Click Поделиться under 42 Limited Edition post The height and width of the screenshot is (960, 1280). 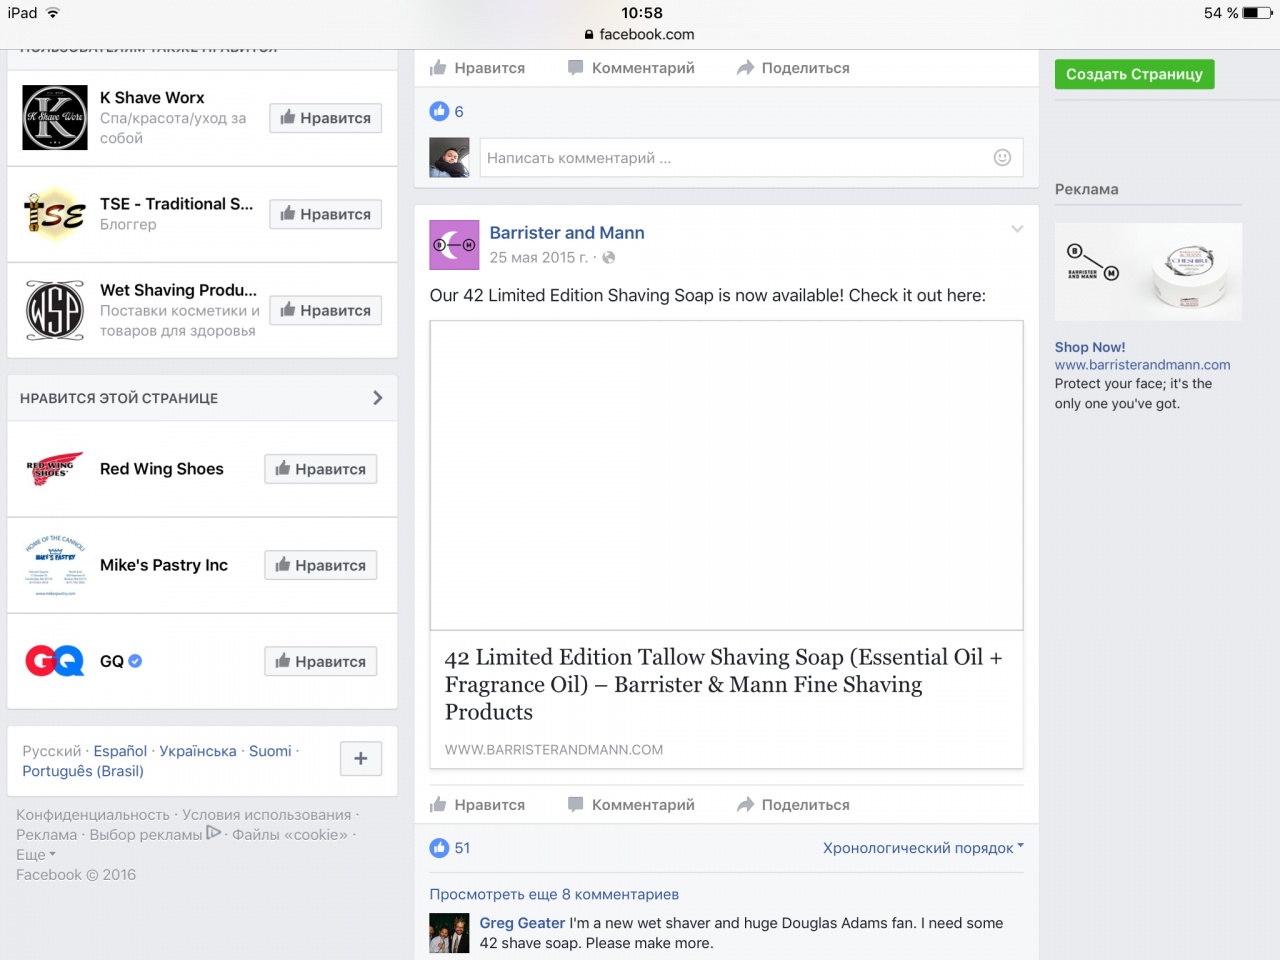[x=793, y=805]
